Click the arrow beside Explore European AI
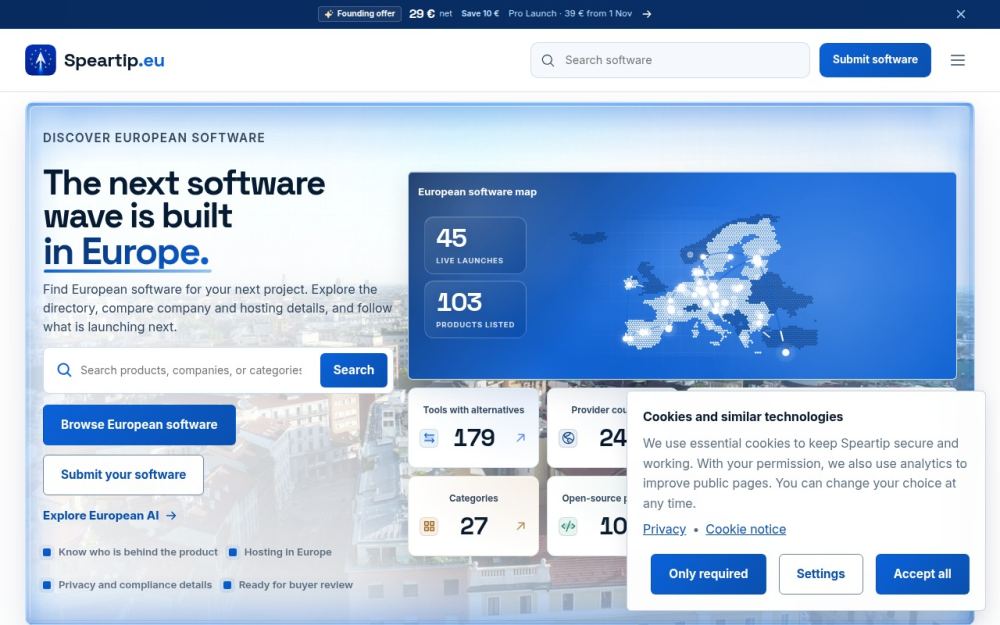This screenshot has height=625, width=1000. coord(171,515)
